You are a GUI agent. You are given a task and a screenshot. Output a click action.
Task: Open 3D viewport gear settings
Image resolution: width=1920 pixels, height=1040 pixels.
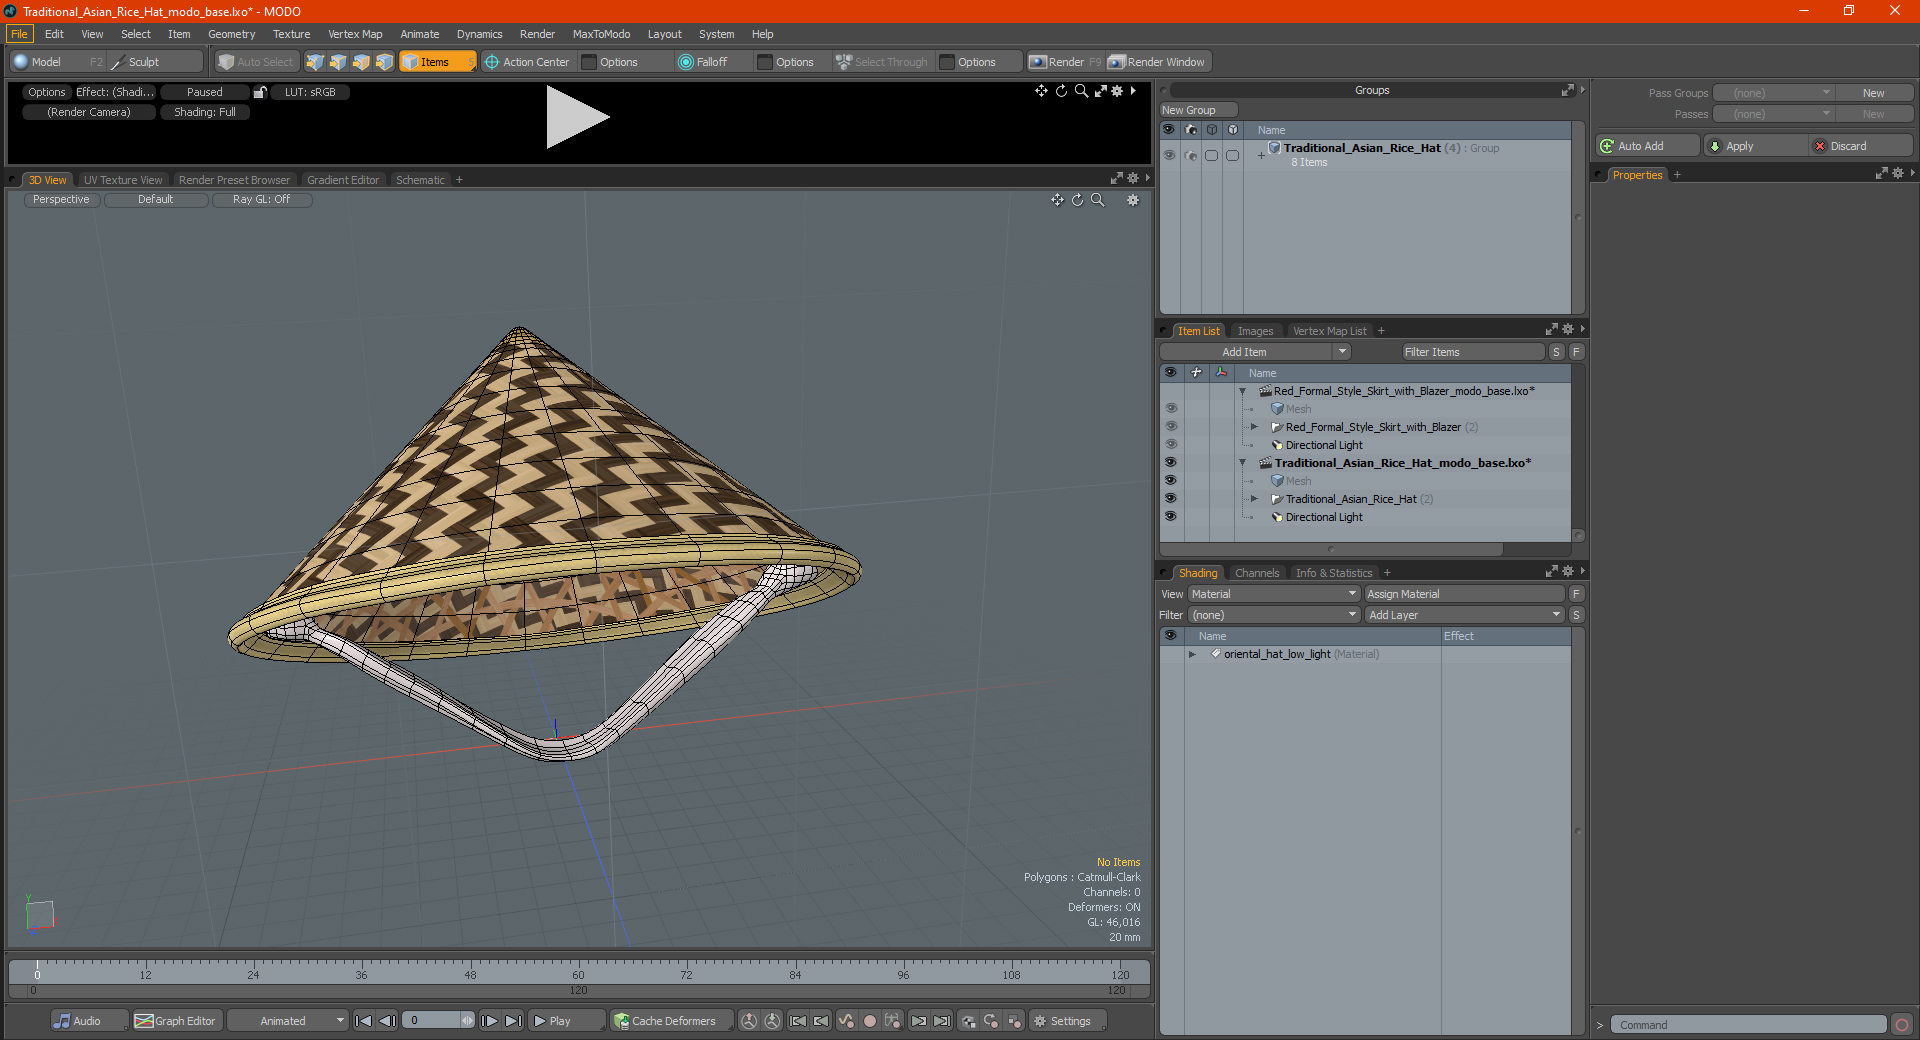click(1133, 200)
